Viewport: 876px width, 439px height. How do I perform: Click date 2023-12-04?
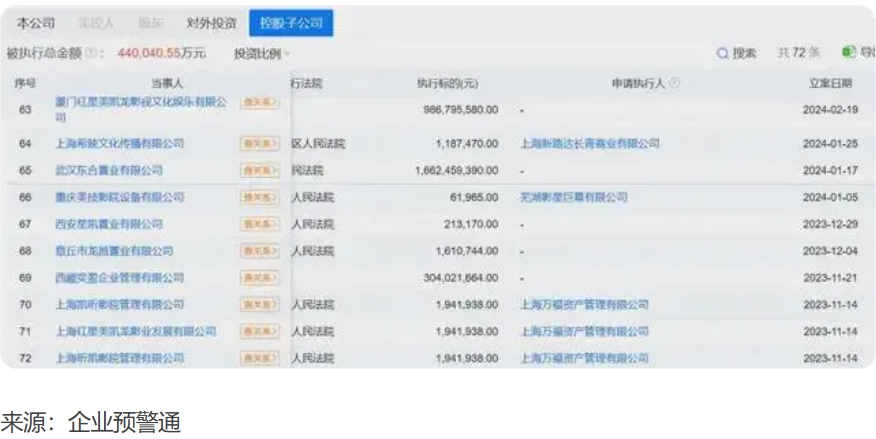pos(830,251)
